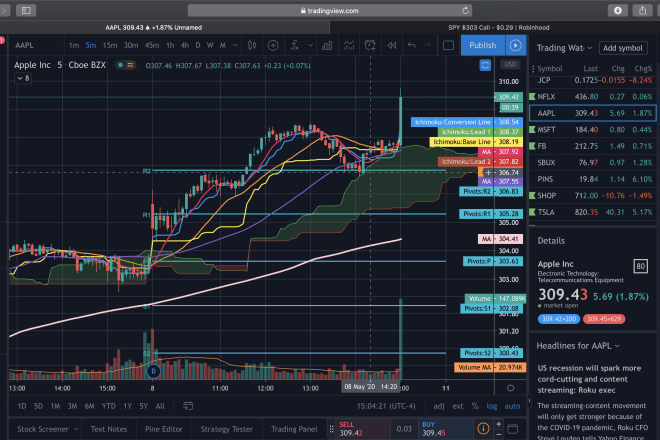
Task: Open the Trading Panel tab
Action: pyautogui.click(x=294, y=429)
